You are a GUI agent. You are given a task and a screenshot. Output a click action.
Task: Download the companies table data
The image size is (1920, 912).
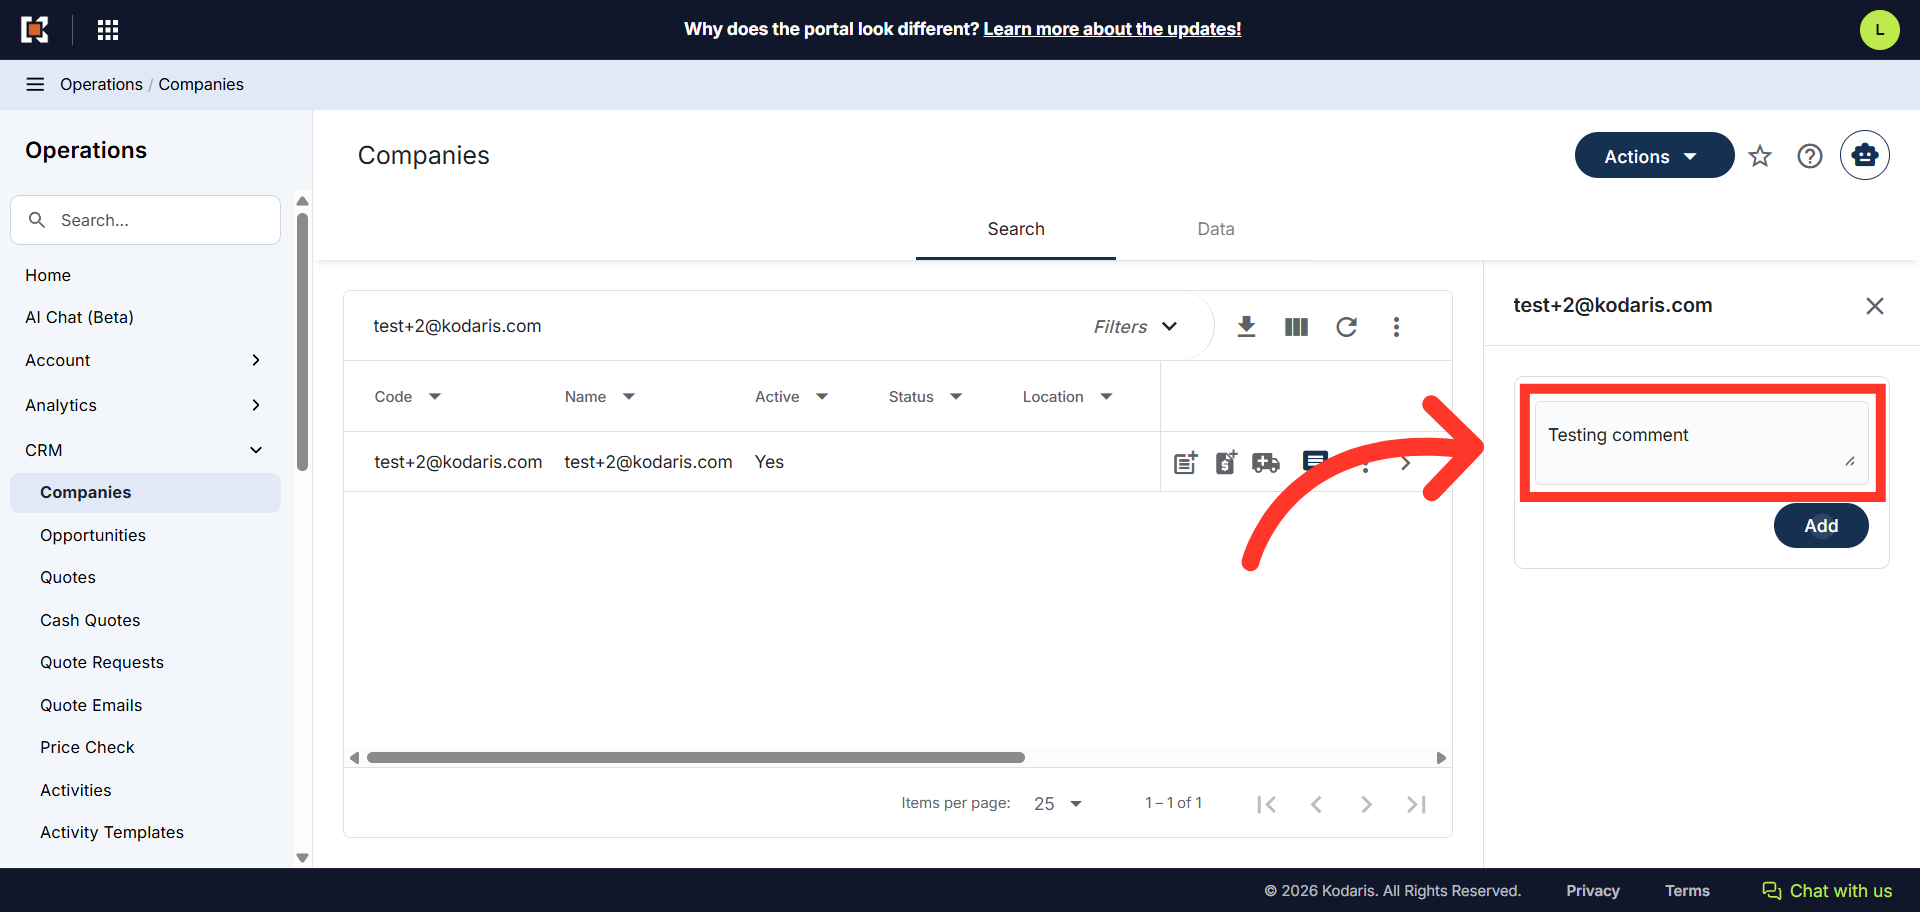1246,327
